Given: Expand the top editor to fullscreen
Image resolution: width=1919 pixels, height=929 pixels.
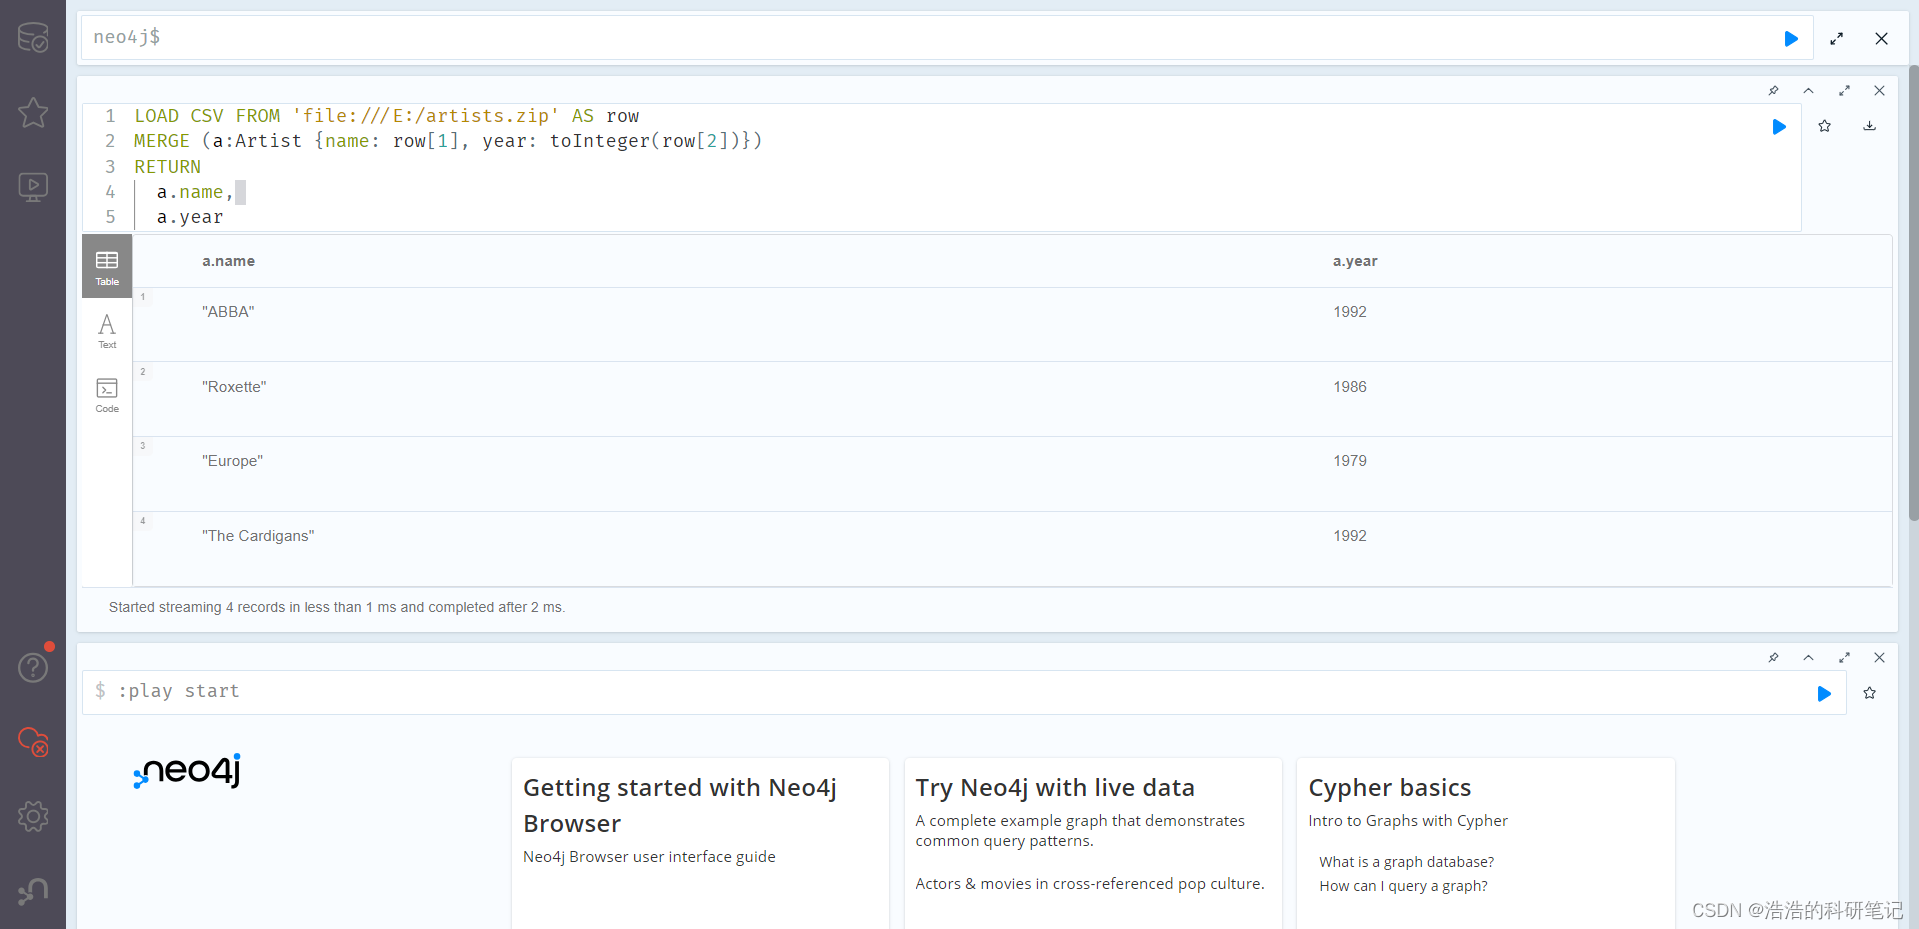Looking at the screenshot, I should [1836, 38].
